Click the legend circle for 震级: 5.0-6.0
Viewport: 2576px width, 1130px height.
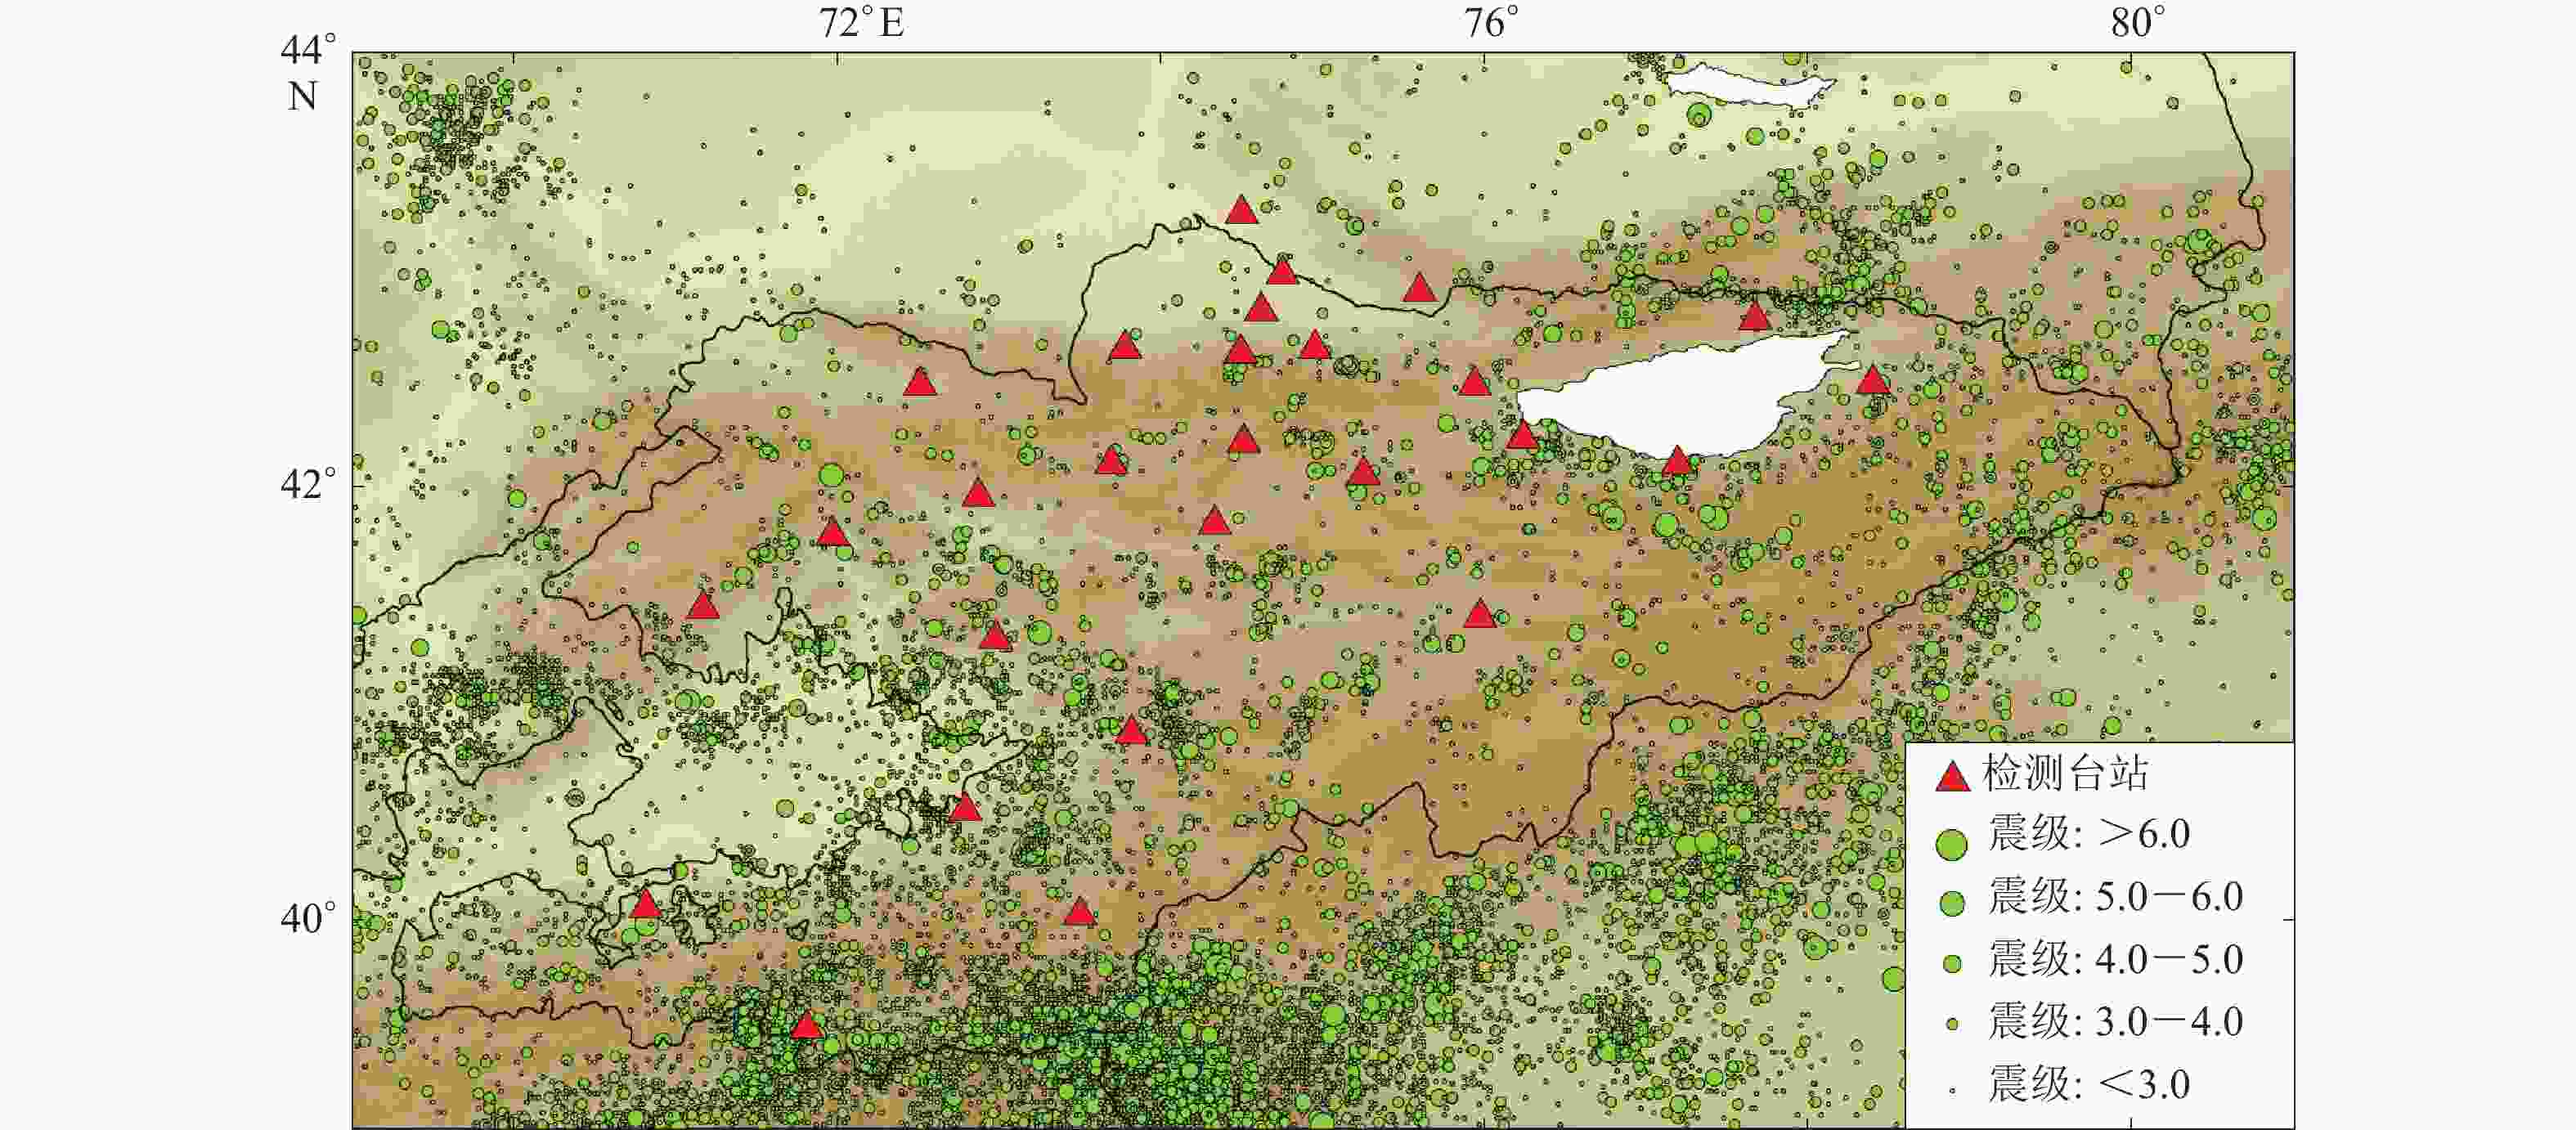(x=1952, y=903)
